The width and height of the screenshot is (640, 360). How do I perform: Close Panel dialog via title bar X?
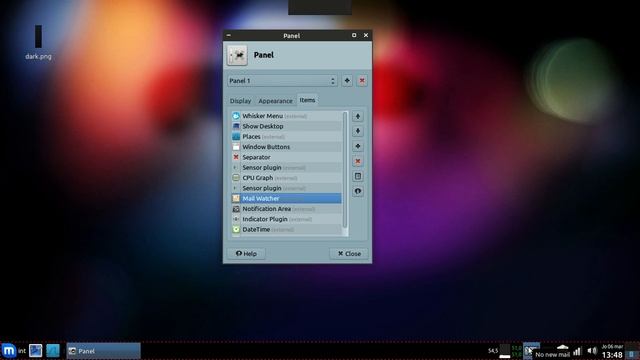click(x=366, y=36)
